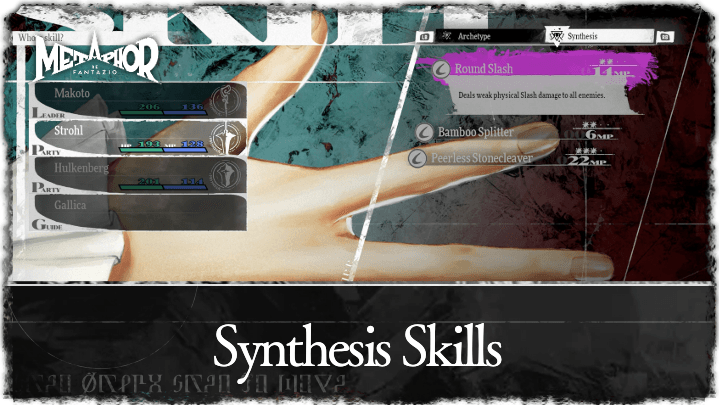Click the Archetype tab emblem icon
Viewport: 720px width, 405px height.
point(446,36)
